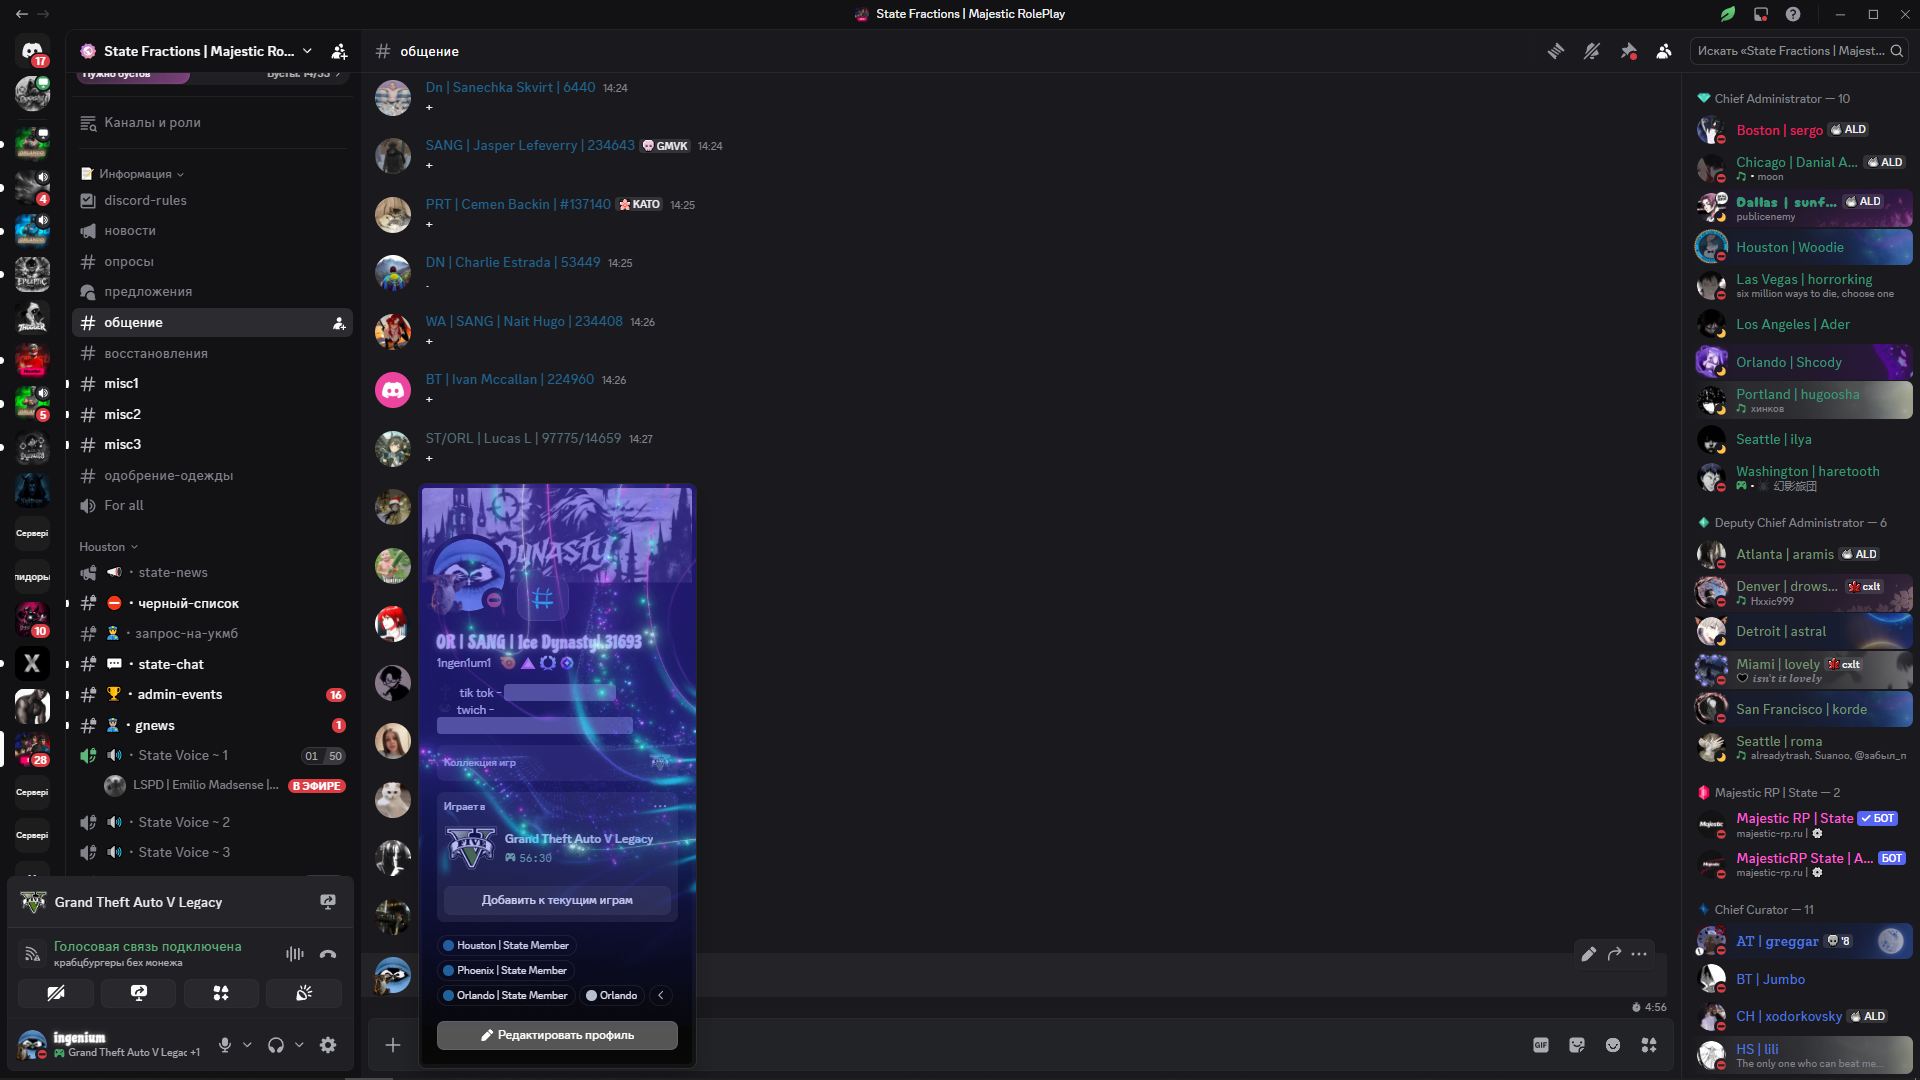Open microphone input device options arrow
This screenshot has height=1080, width=1920.
(x=247, y=1045)
